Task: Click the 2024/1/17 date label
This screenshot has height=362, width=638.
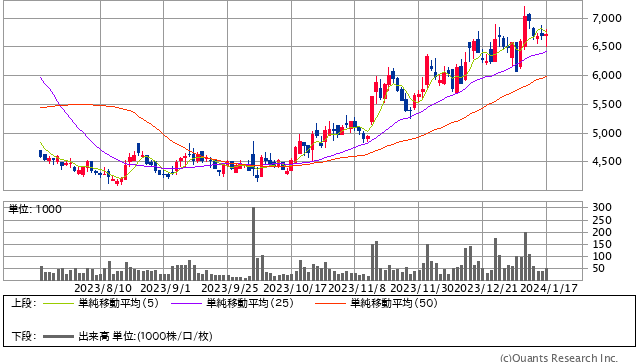Action: (x=549, y=288)
